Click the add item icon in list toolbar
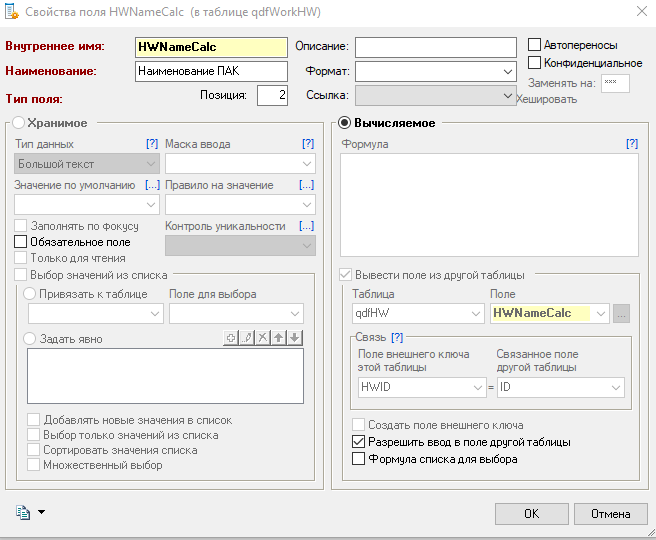The image size is (656, 540). 231,338
